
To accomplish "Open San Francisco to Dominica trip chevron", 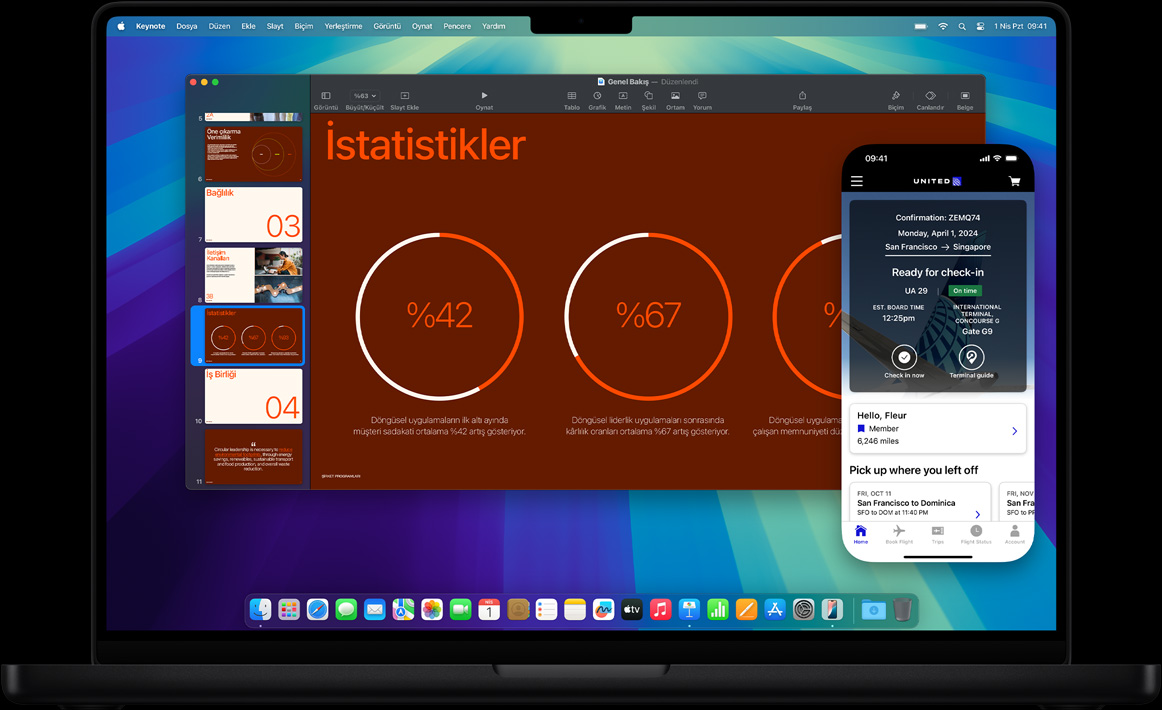I will pyautogui.click(x=977, y=514).
